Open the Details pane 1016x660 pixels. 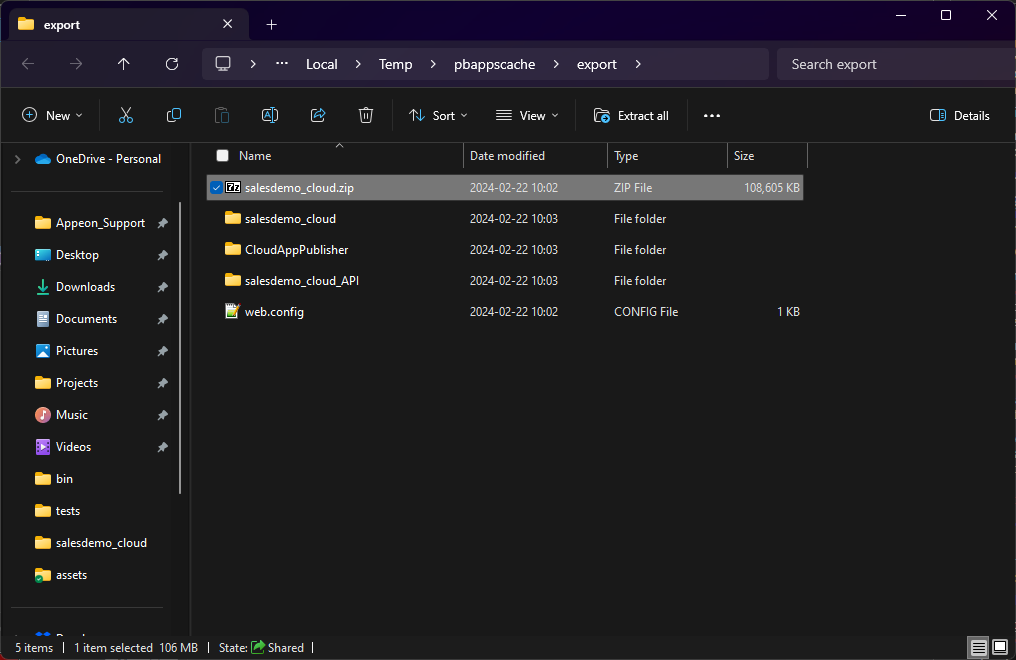pos(958,114)
